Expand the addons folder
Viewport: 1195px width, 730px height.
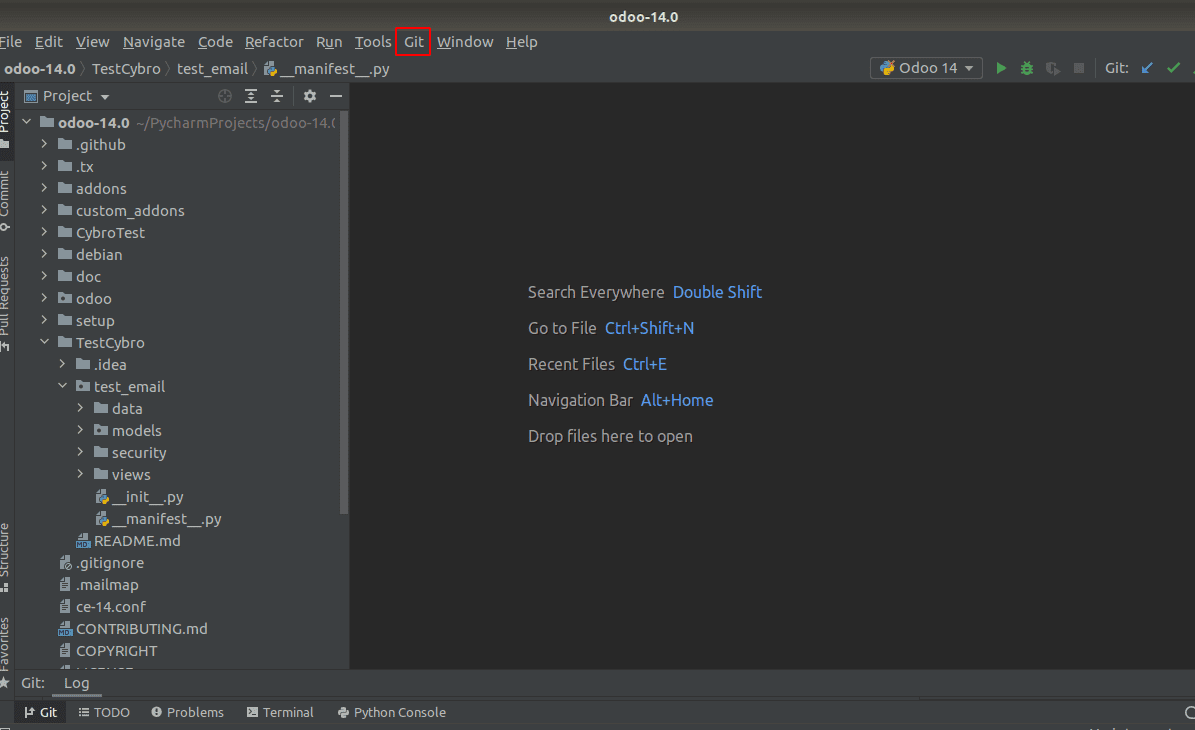[x=43, y=188]
